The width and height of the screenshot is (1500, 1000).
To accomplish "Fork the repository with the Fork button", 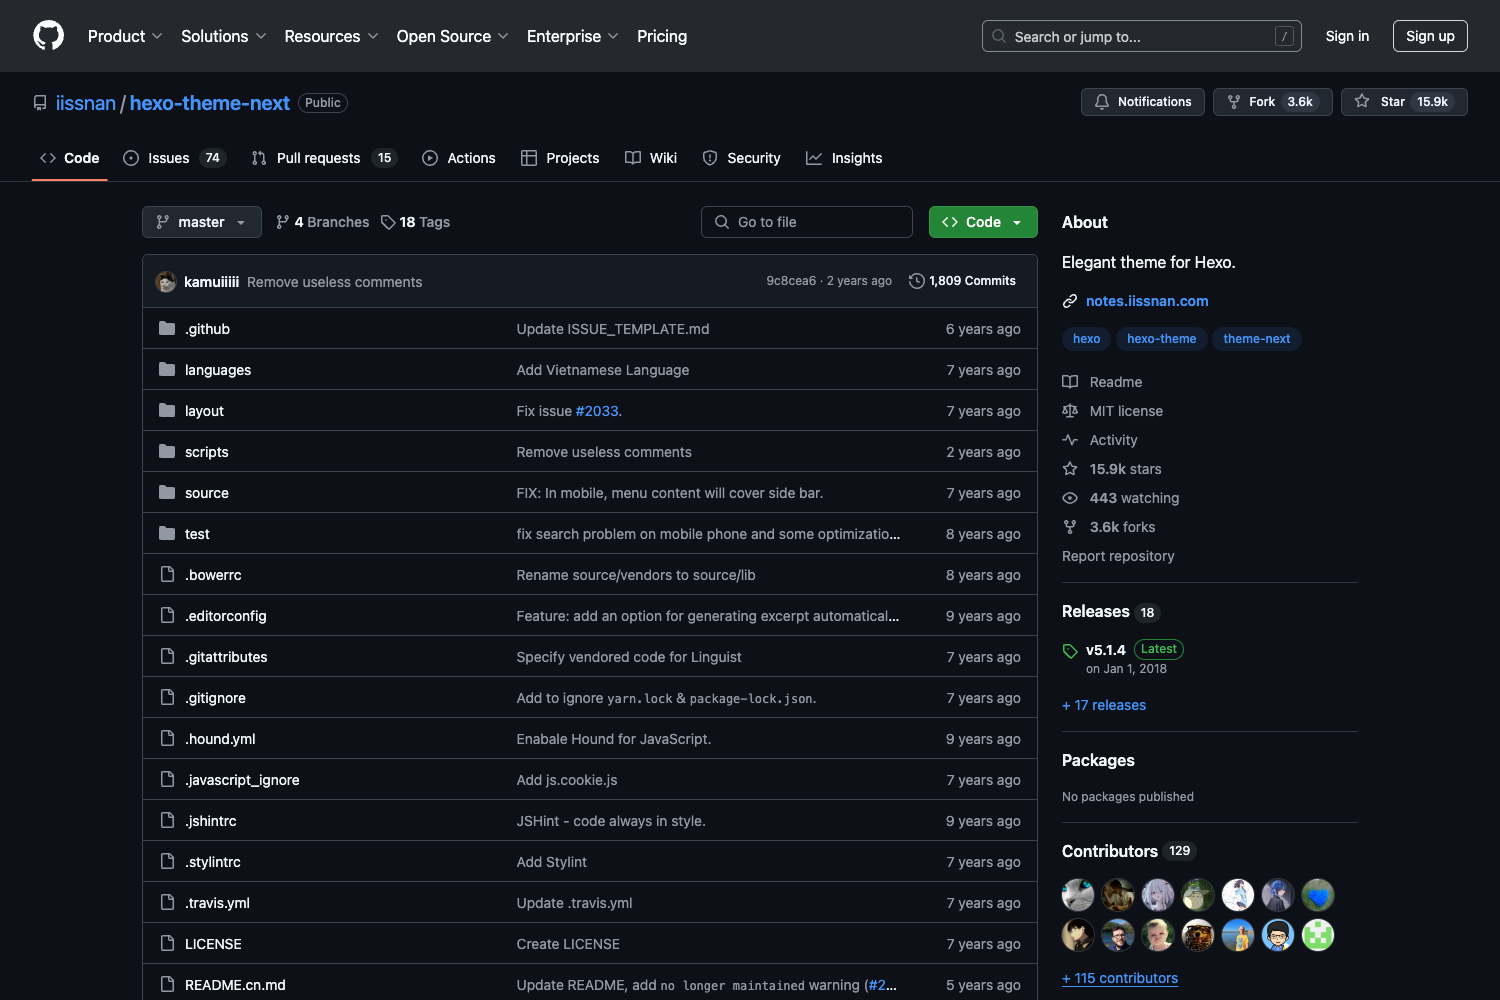I will click(1272, 102).
